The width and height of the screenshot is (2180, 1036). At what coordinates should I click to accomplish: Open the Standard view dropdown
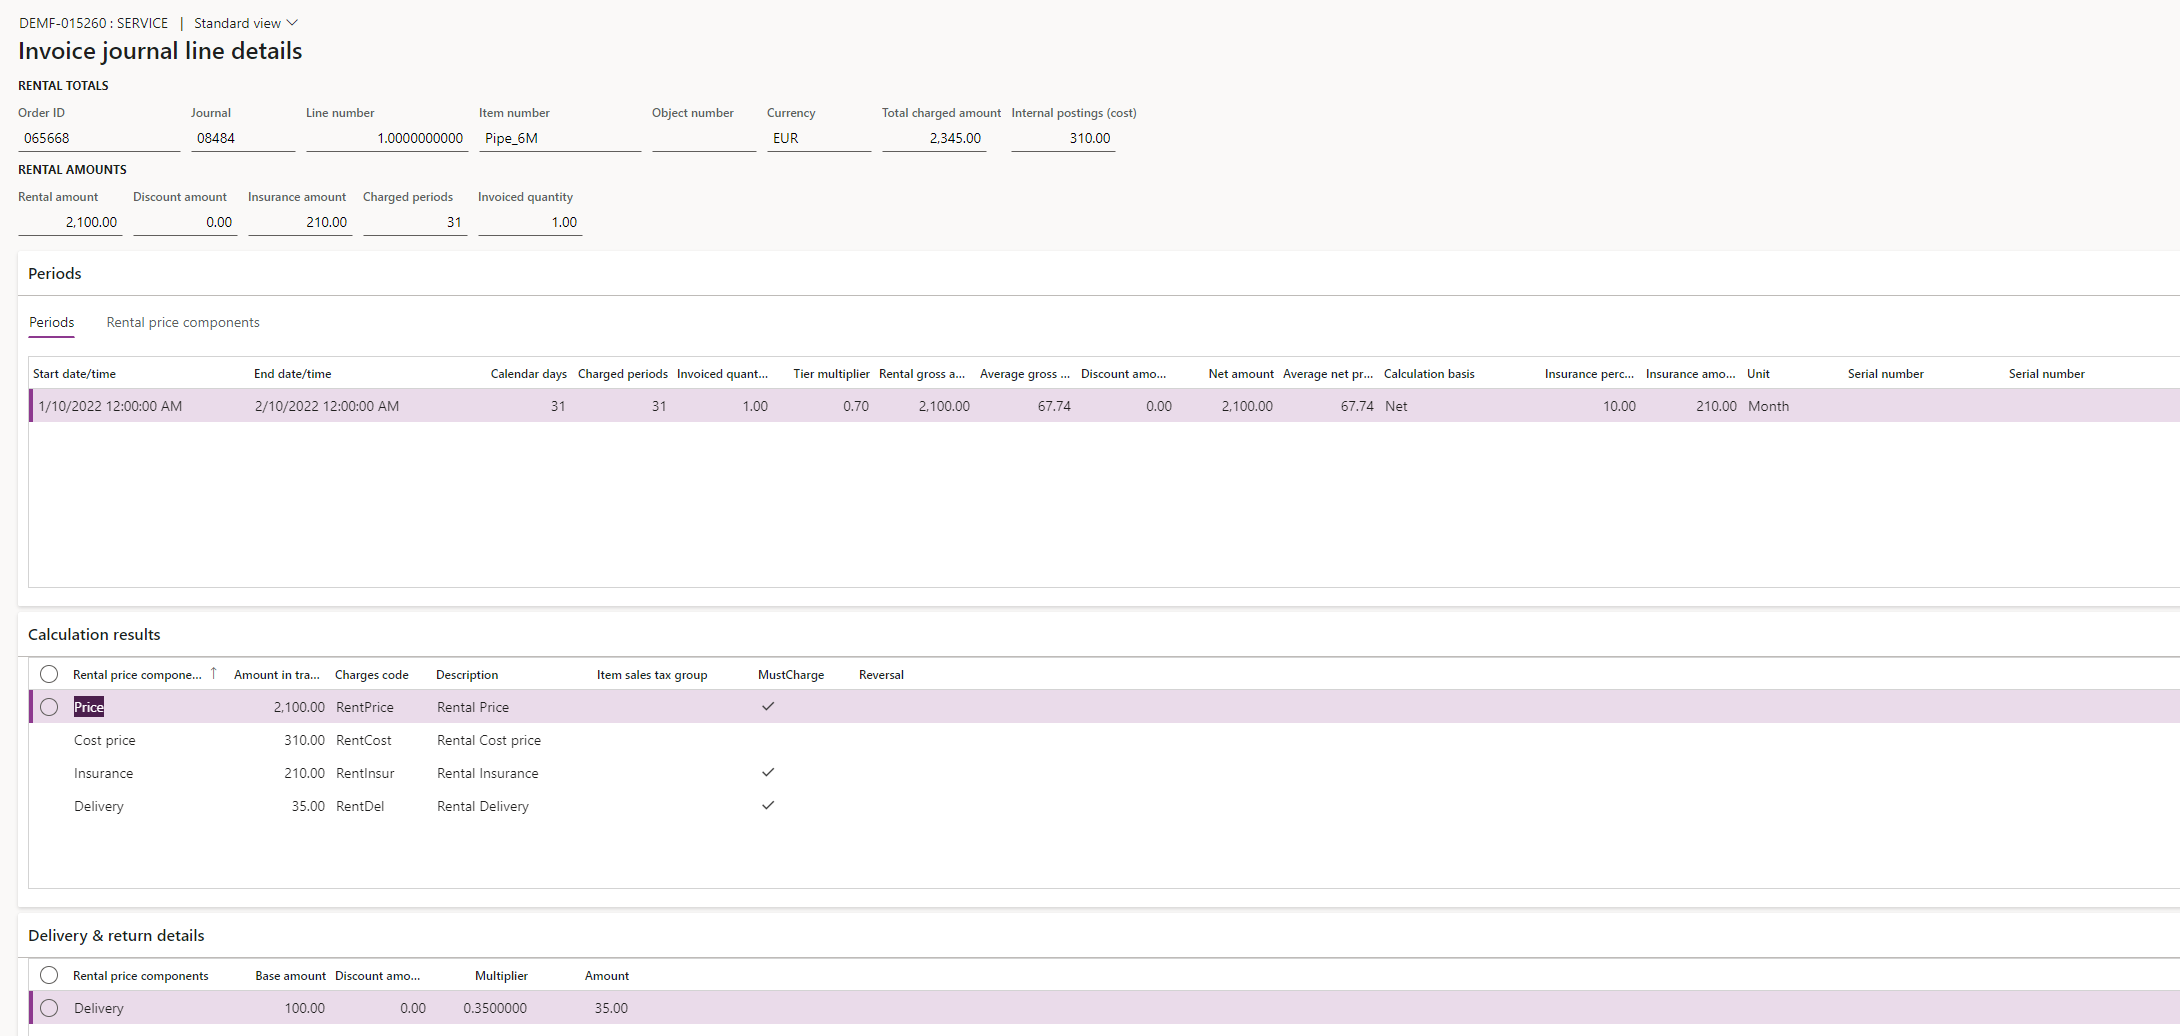[x=245, y=23]
